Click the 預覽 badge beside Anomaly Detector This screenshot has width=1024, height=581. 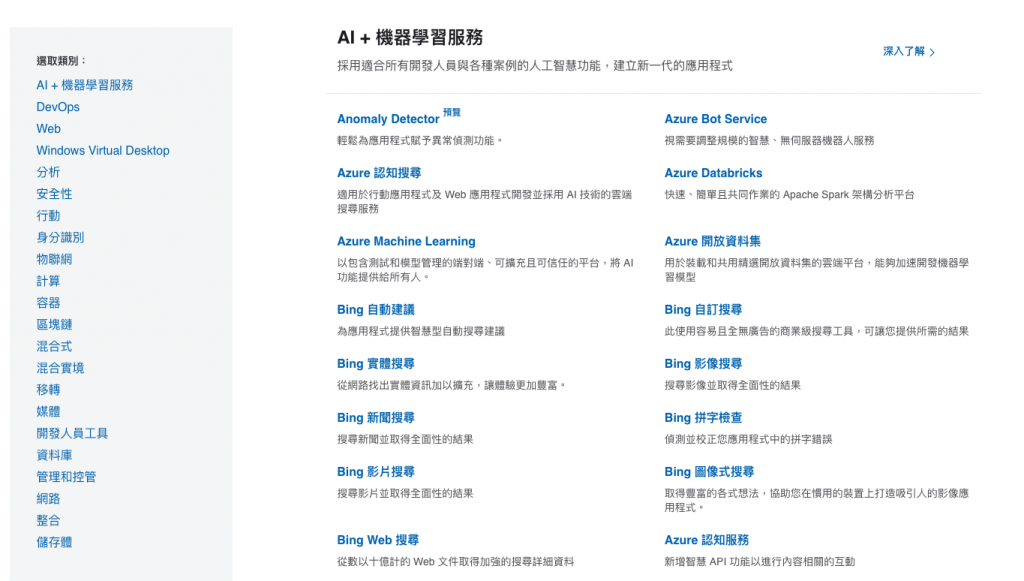coord(452,112)
